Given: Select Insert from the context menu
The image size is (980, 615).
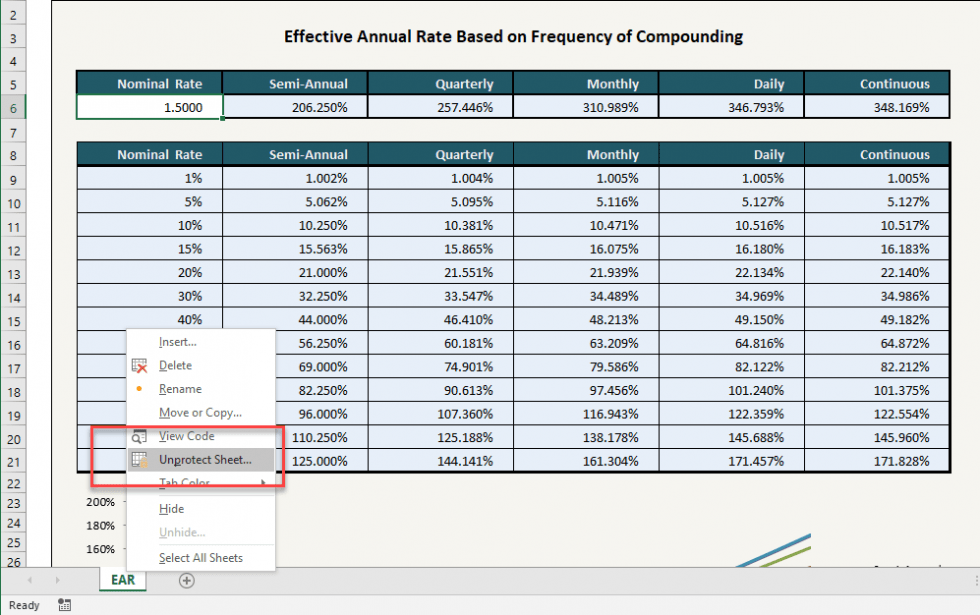Looking at the screenshot, I should point(176,341).
